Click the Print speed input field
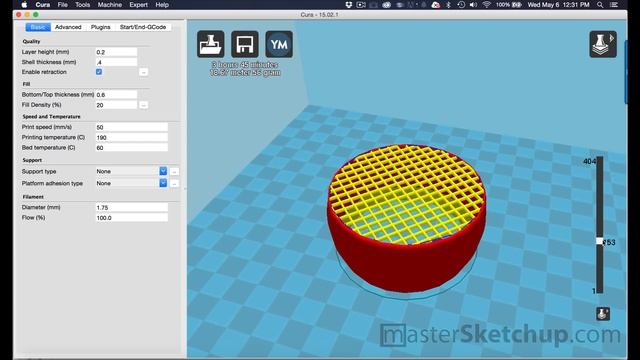This screenshot has width=640, height=360. (131, 127)
